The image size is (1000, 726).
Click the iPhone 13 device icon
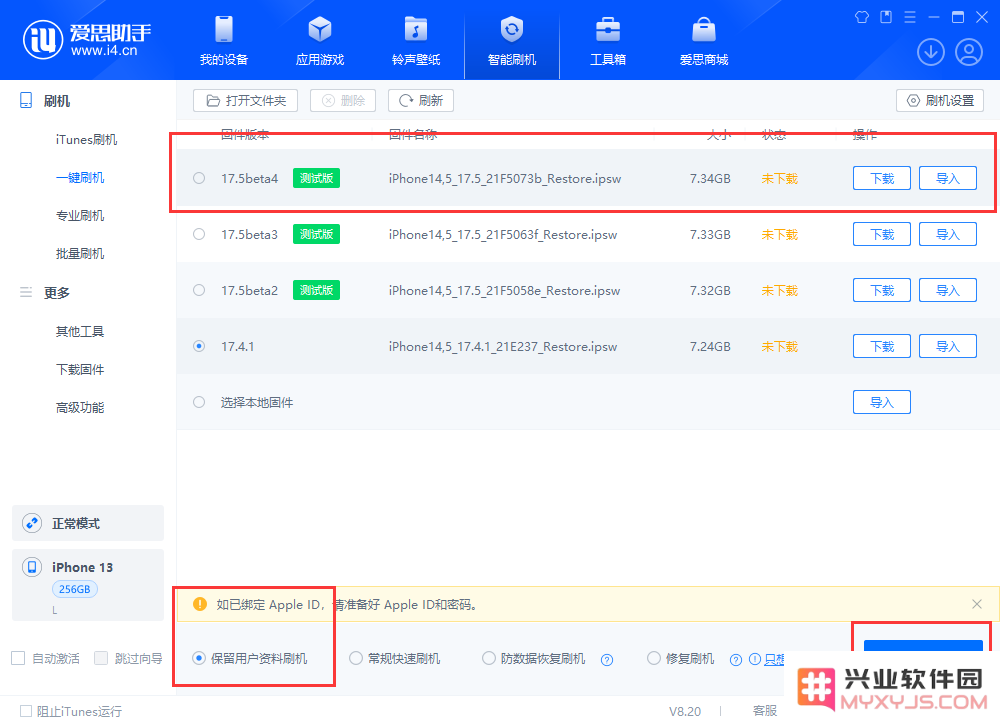click(32, 567)
